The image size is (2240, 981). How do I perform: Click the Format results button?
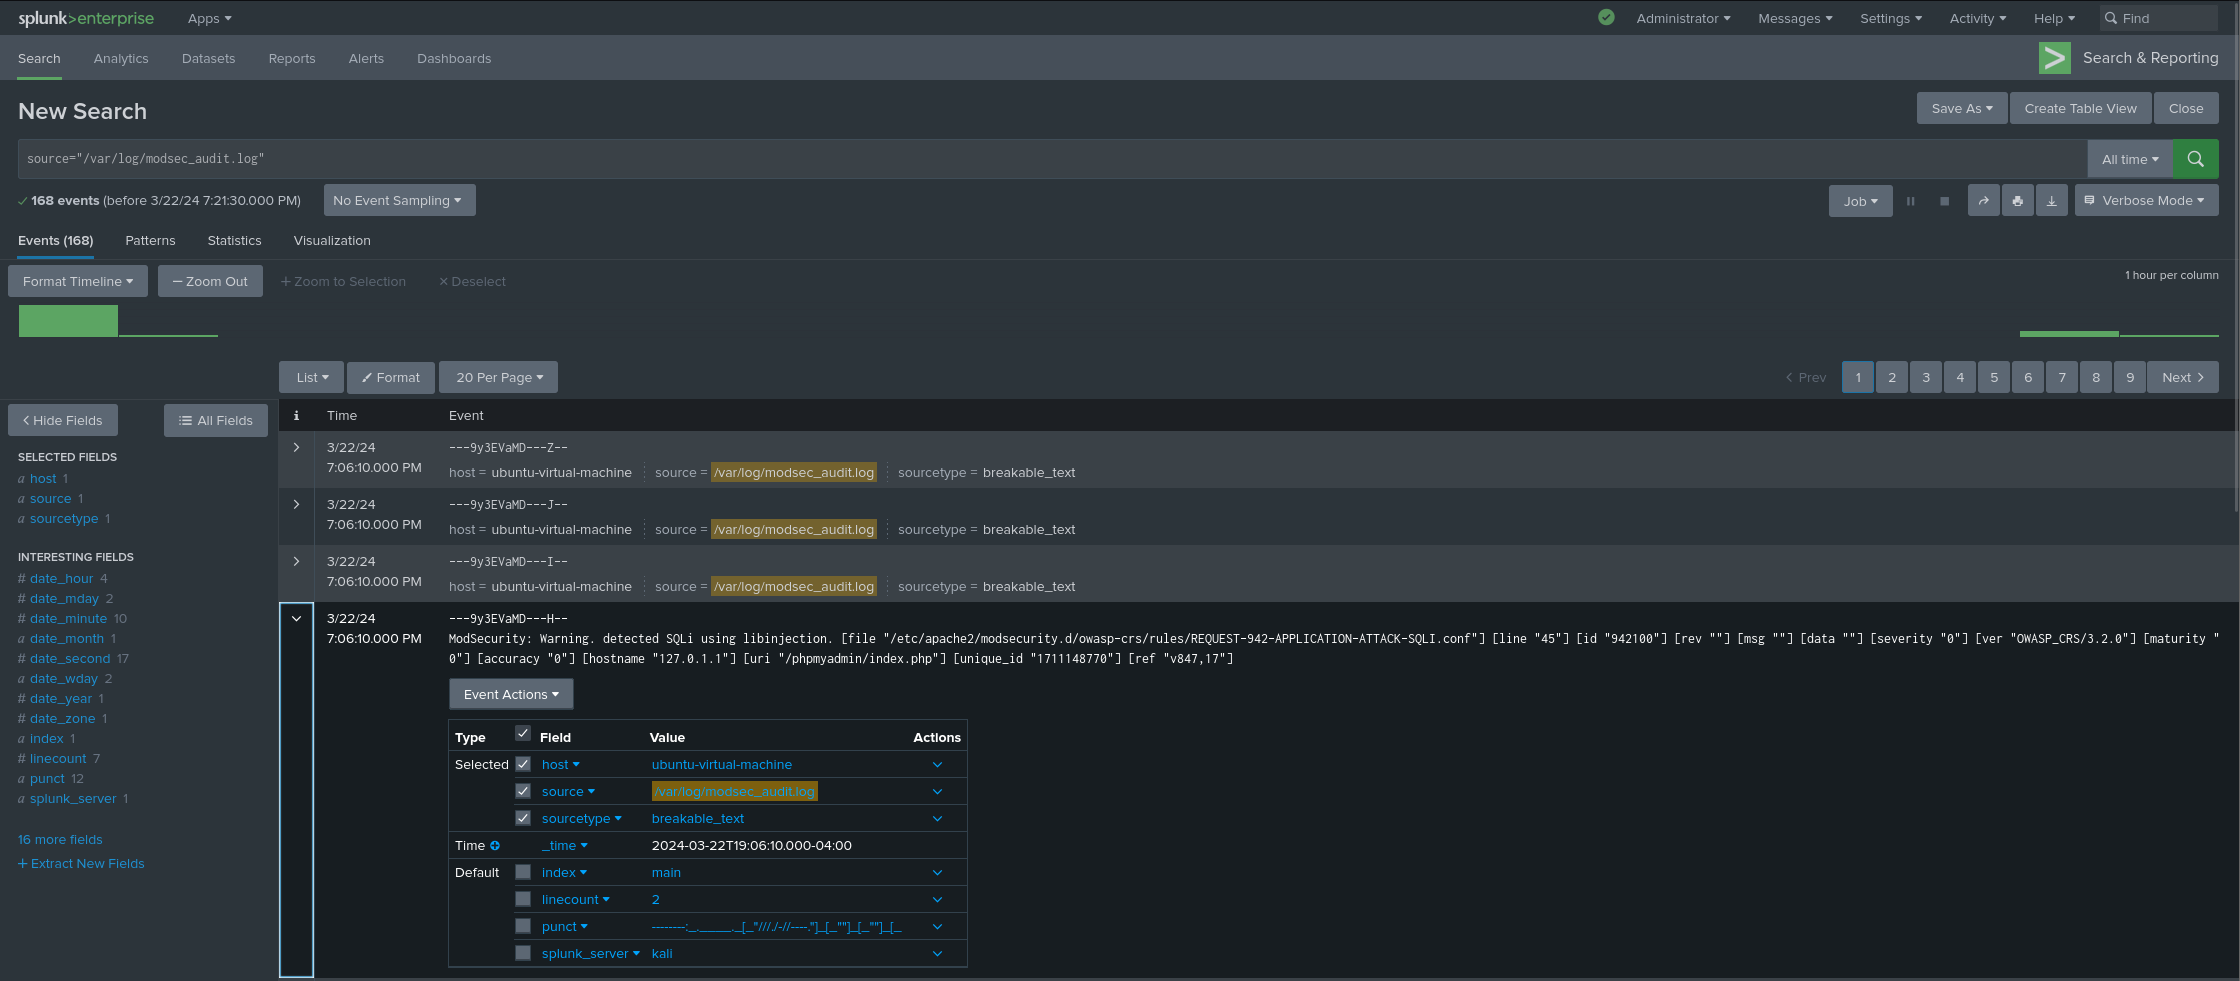coord(391,377)
